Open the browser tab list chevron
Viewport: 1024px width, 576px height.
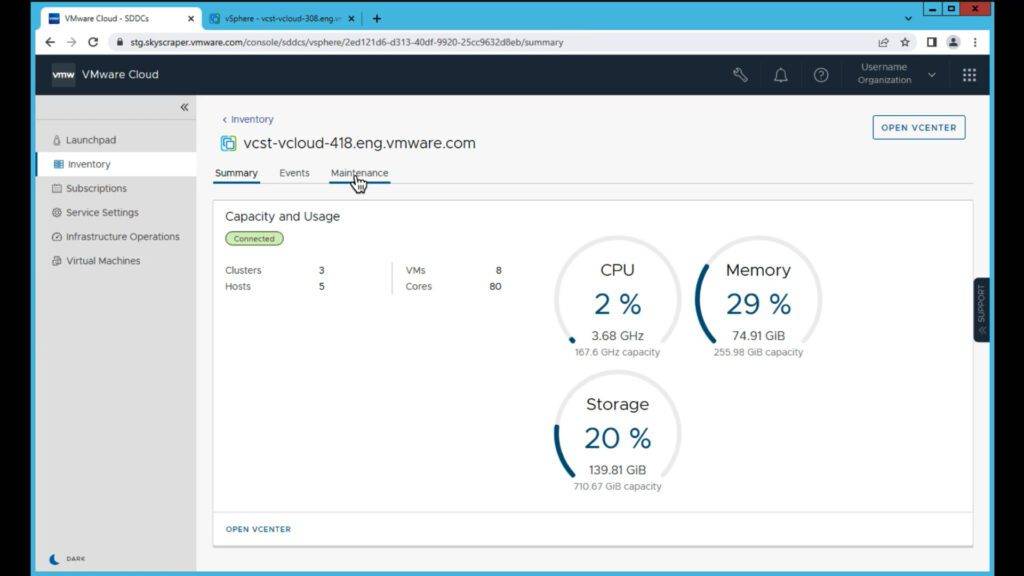click(908, 18)
